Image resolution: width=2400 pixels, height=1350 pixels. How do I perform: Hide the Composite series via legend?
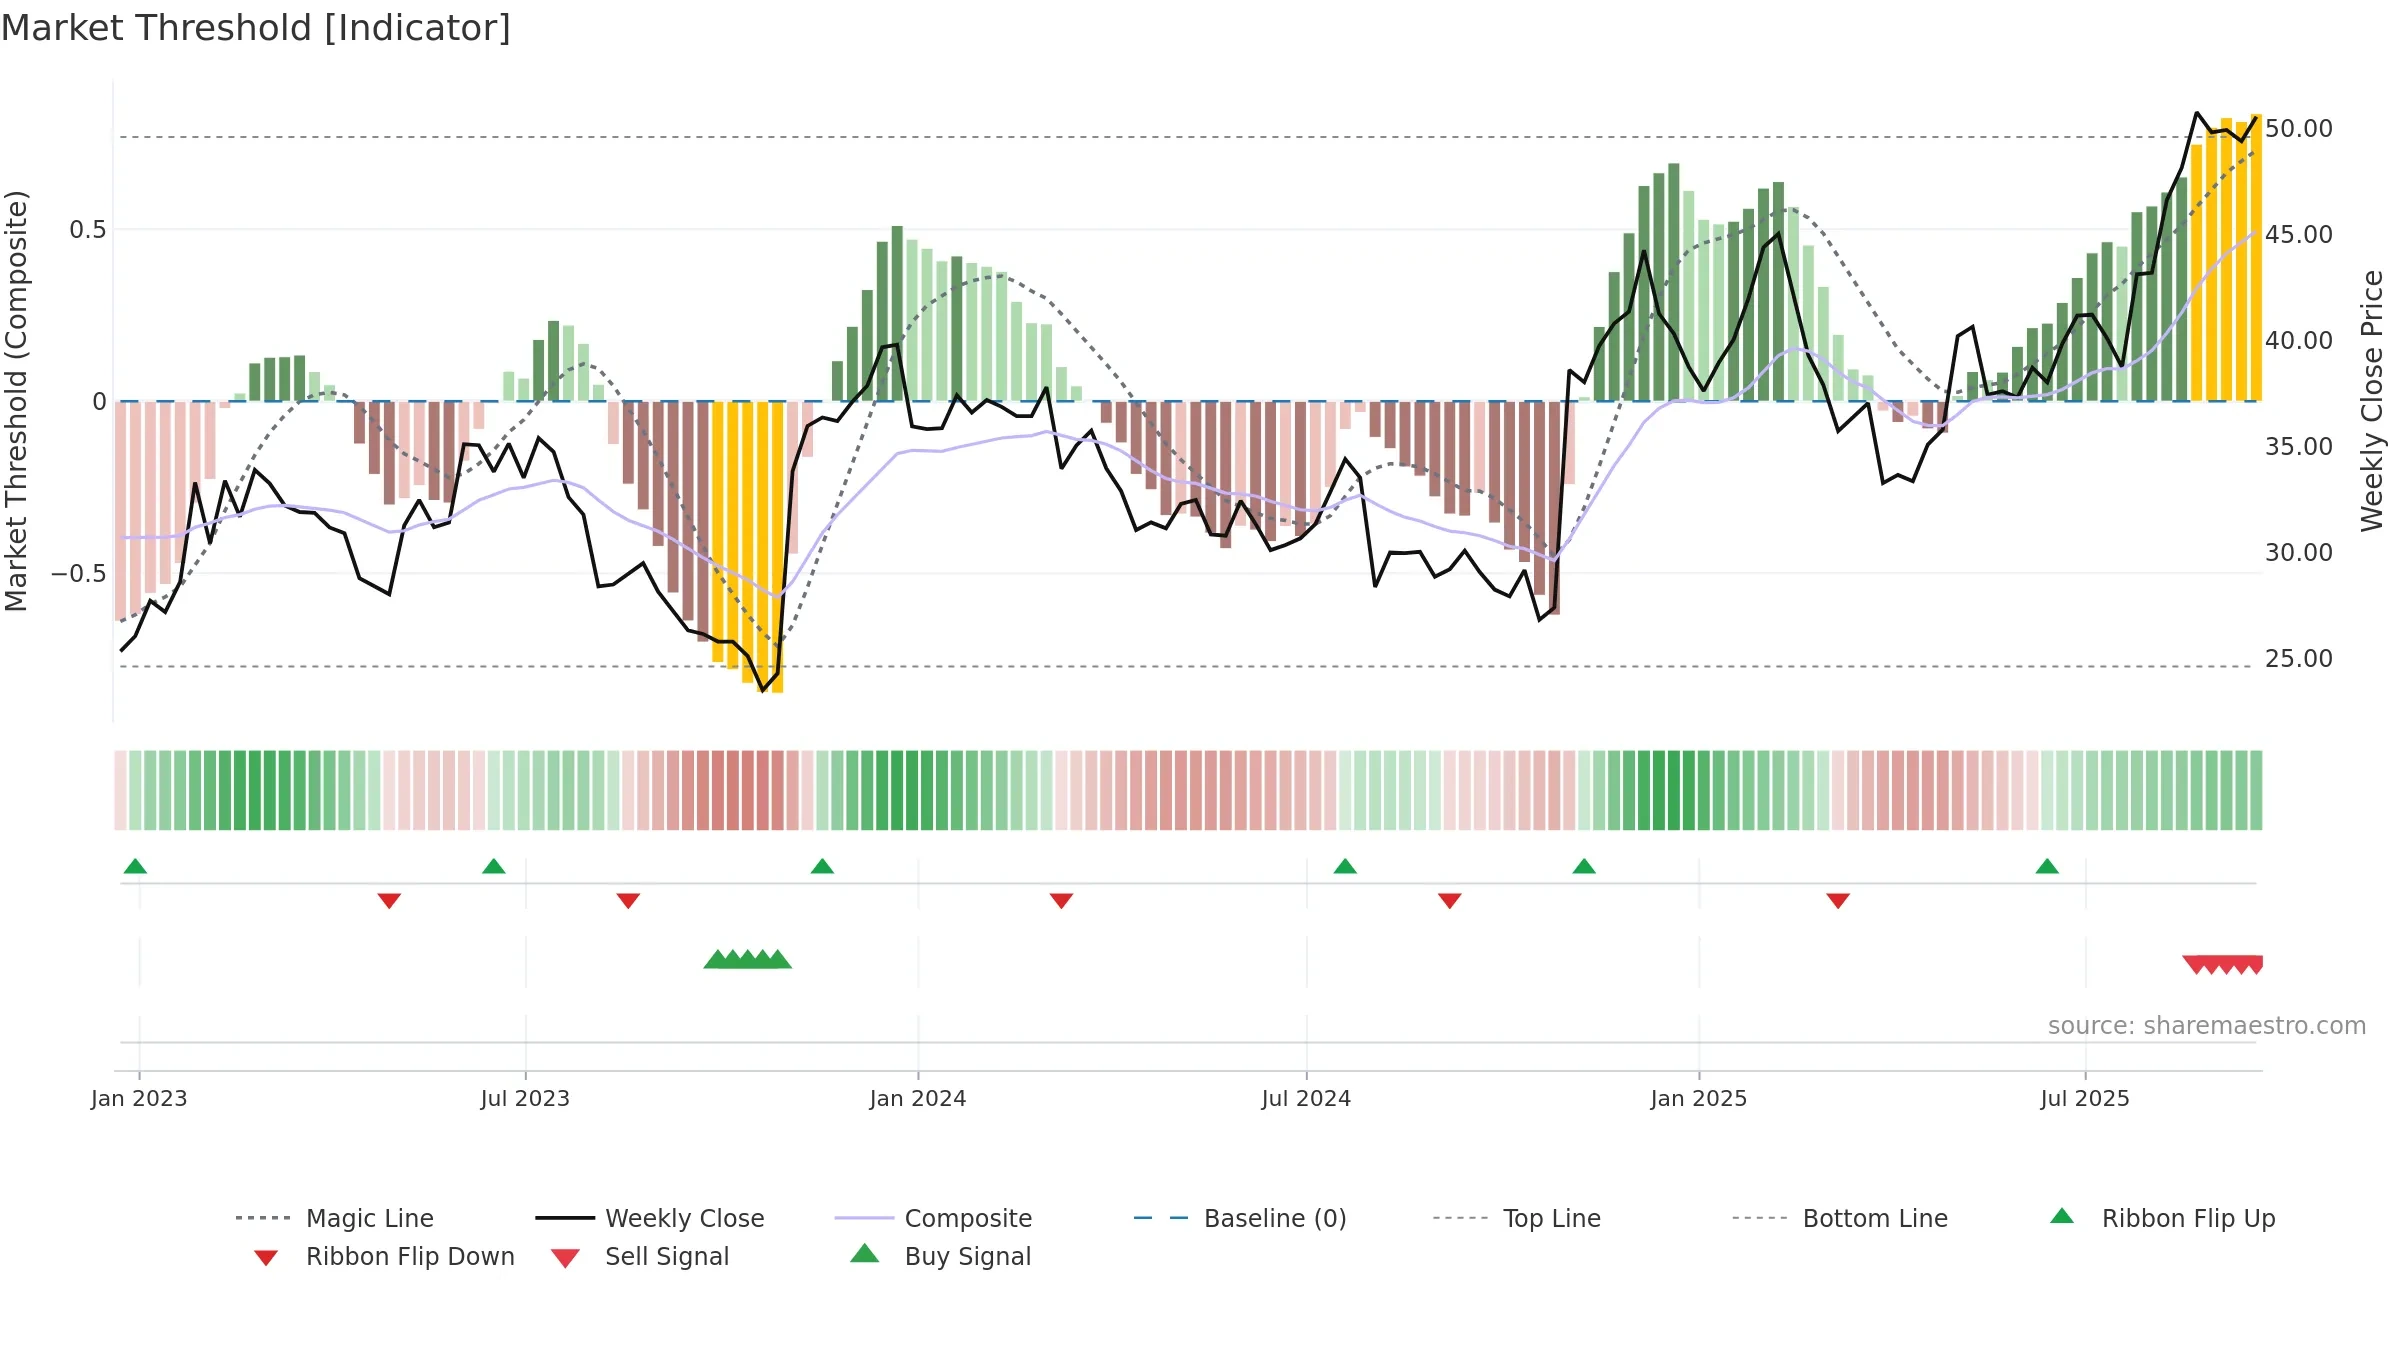(933, 1218)
